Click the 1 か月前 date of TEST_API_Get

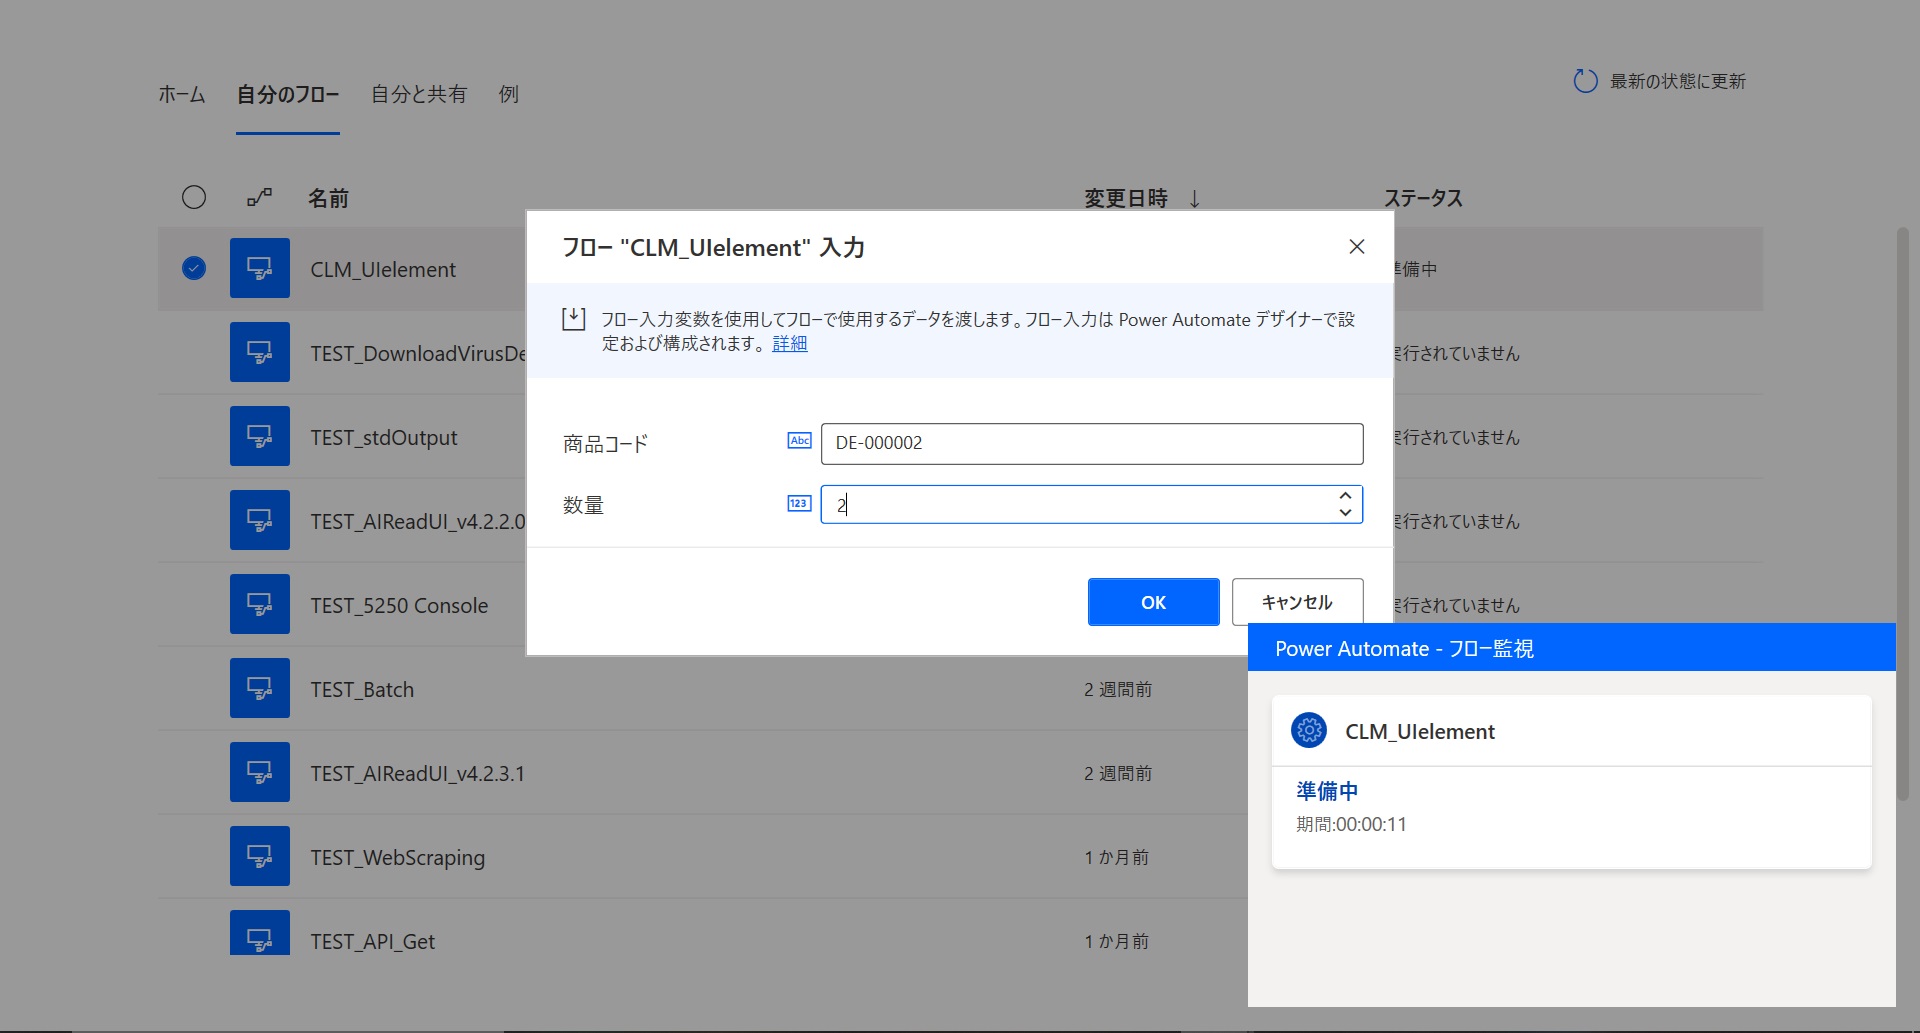click(x=1116, y=942)
